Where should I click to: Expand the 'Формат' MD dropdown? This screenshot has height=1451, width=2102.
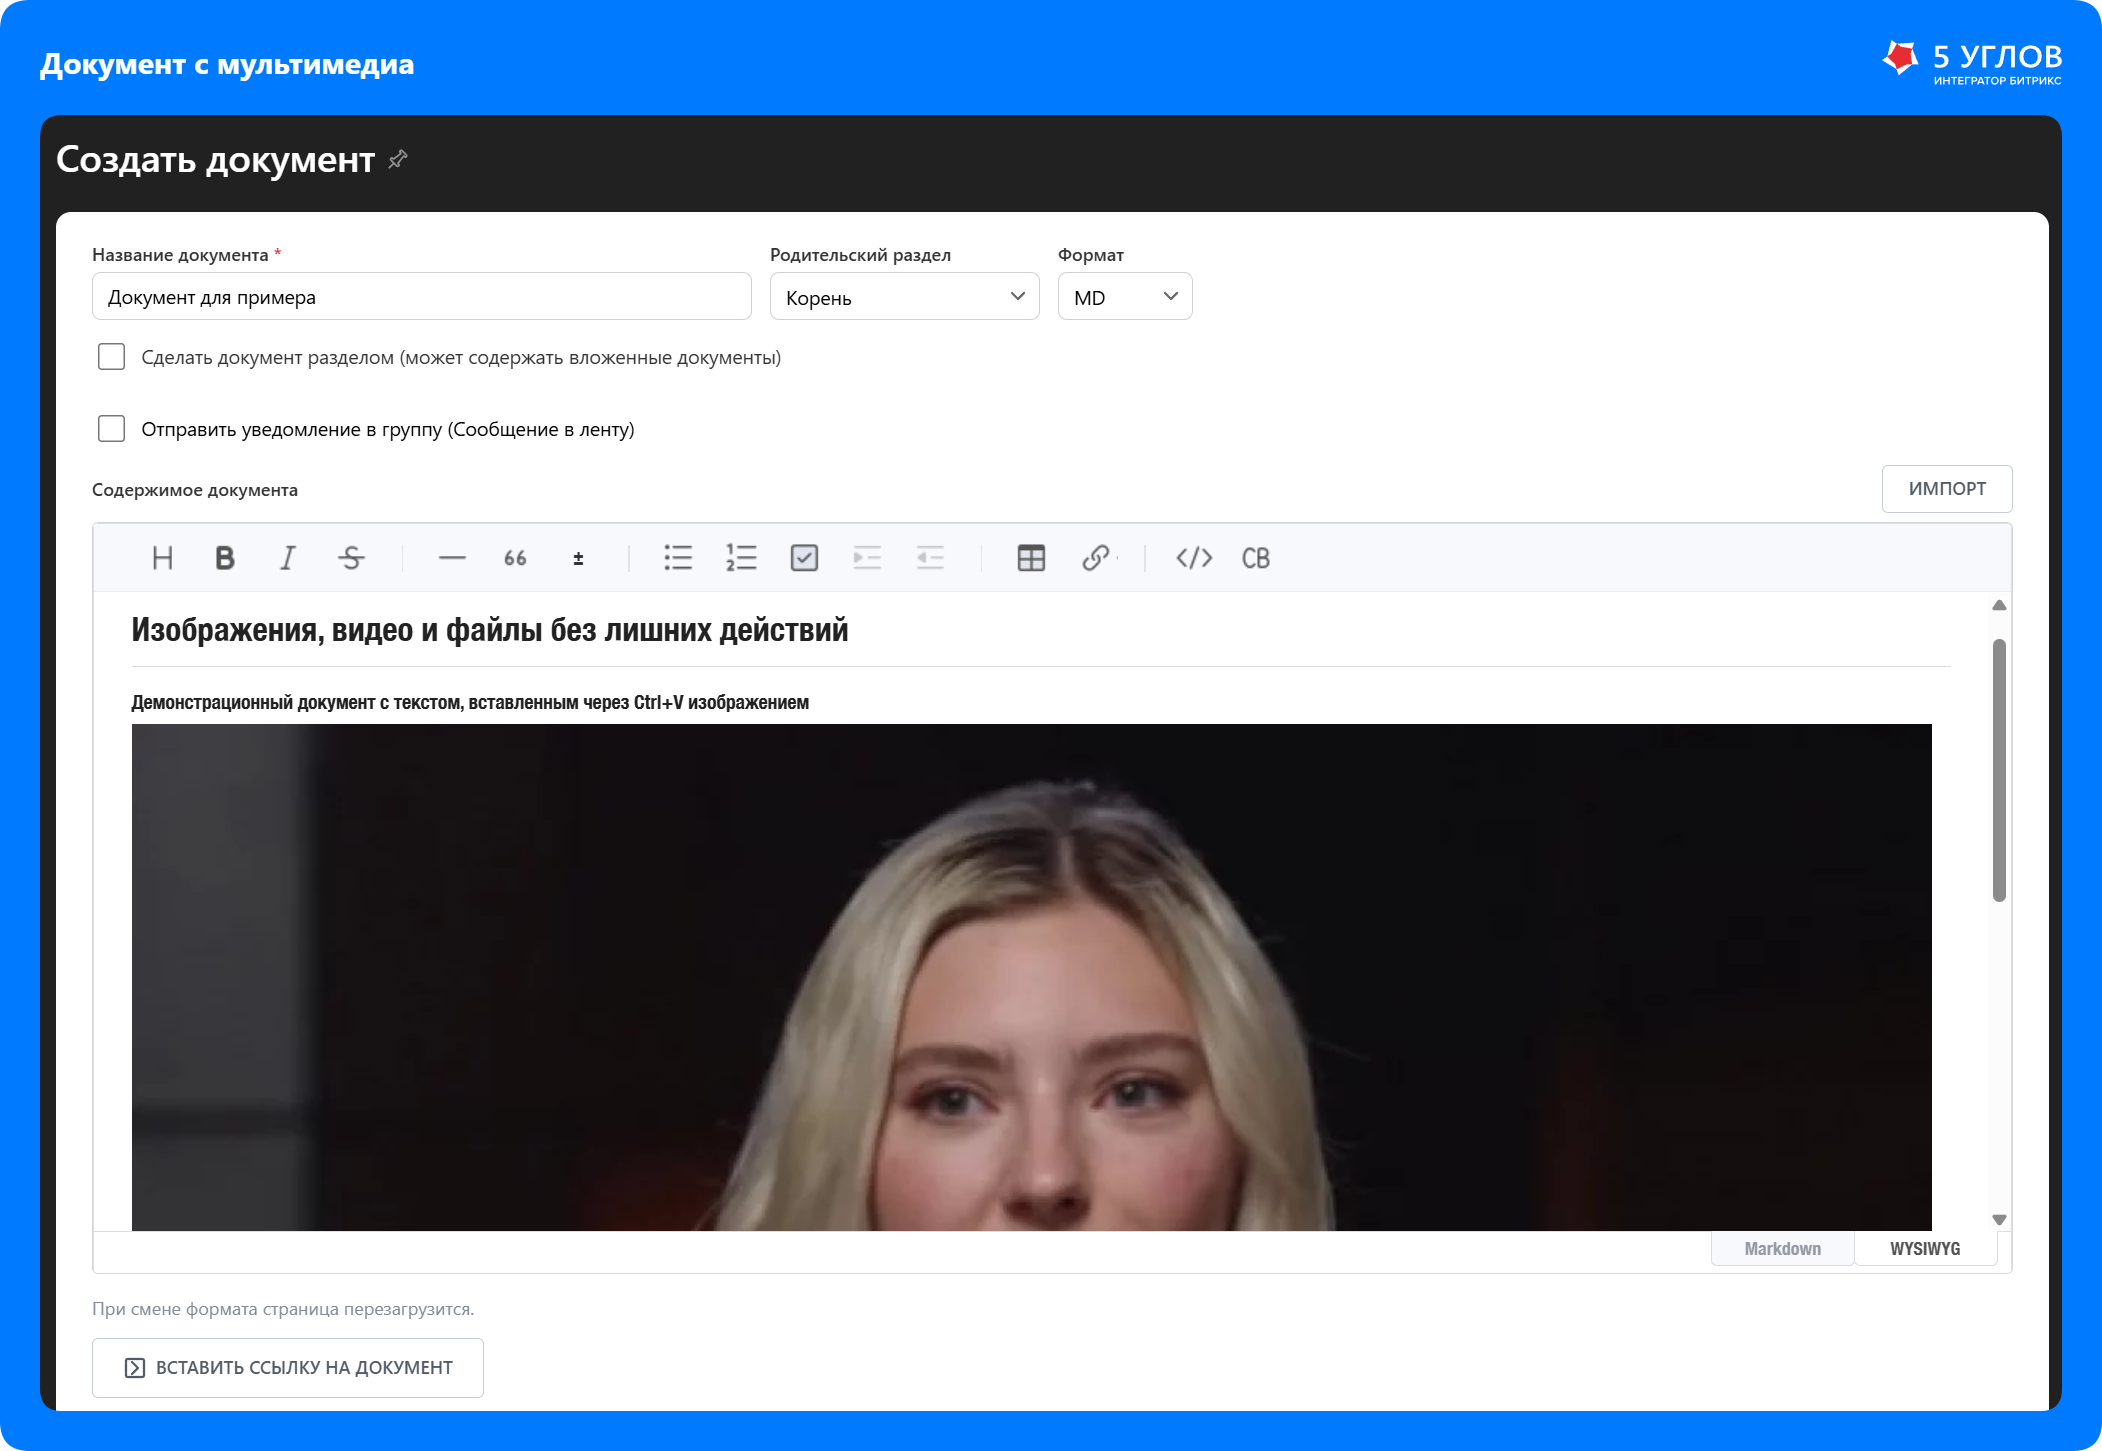[x=1125, y=297]
